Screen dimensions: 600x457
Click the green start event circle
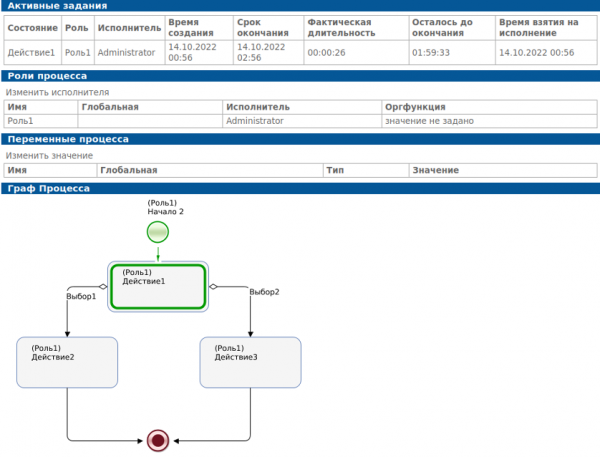pyautogui.click(x=158, y=232)
